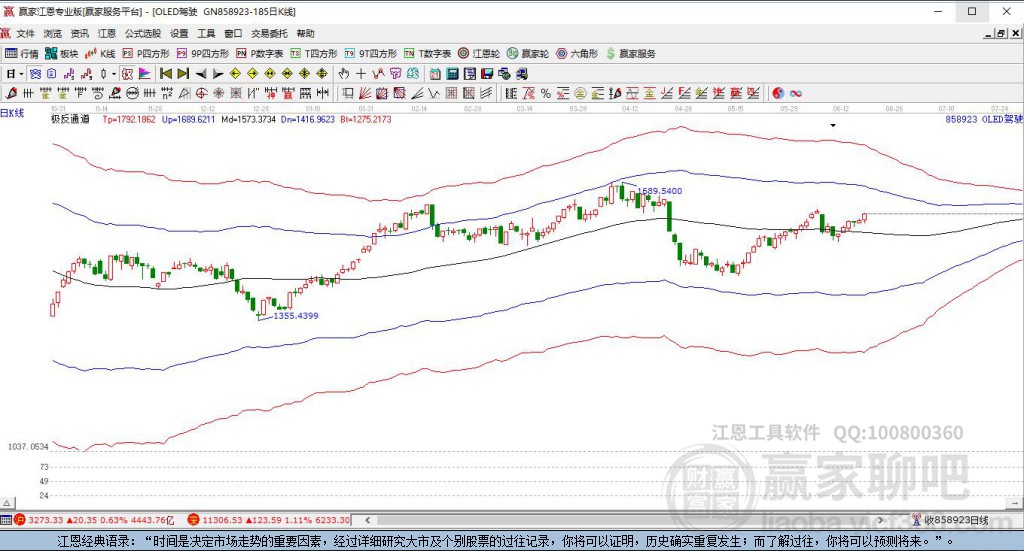Open the 公式选股 menu

click(x=143, y=33)
